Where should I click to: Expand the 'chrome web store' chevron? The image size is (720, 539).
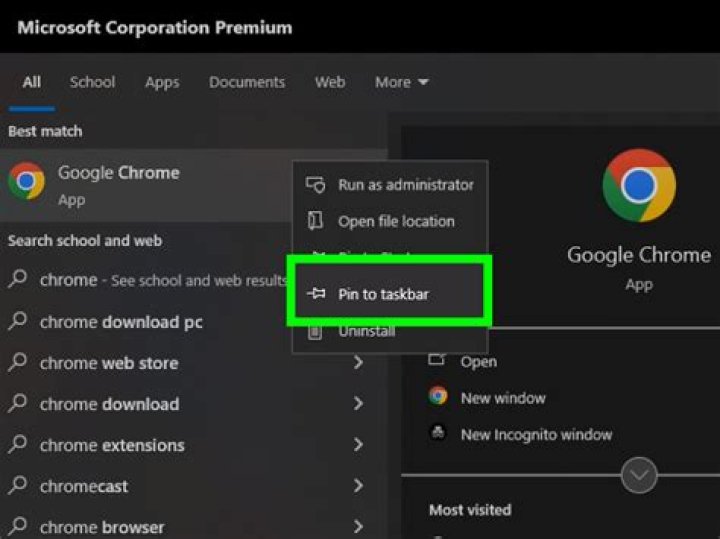[359, 363]
